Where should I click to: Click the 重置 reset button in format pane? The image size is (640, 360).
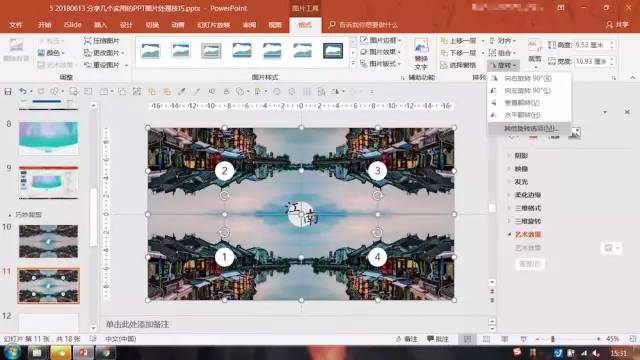529,264
